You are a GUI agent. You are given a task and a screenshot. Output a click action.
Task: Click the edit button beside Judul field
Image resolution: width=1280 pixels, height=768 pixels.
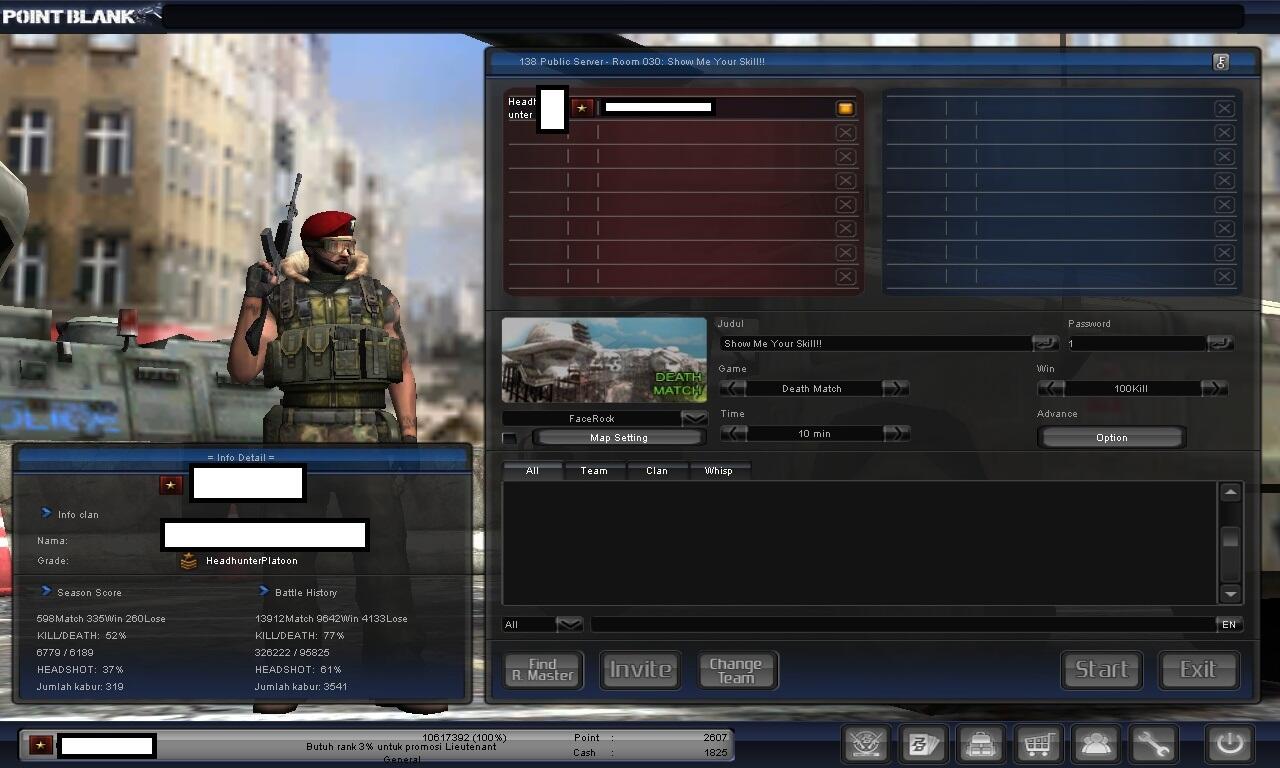1045,343
